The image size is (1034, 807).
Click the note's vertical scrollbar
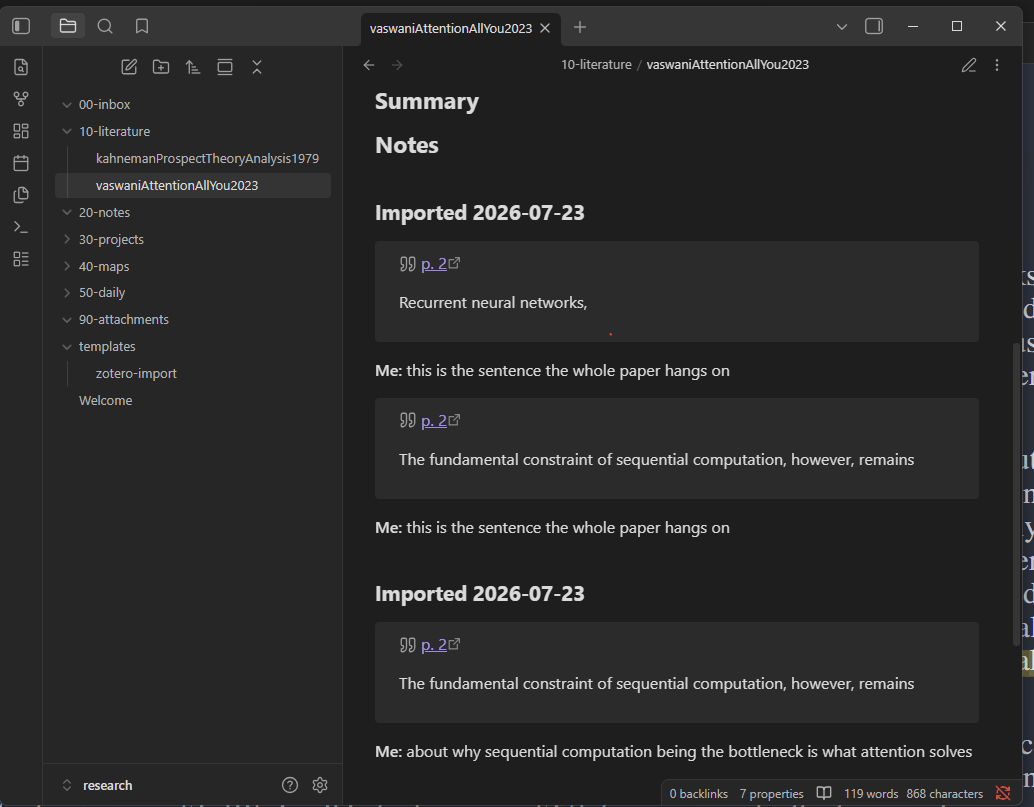tap(1016, 493)
